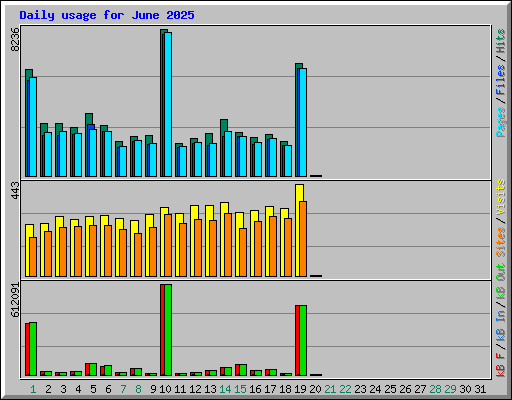Image resolution: width=512 pixels, height=400 pixels.
Task: Click the 443 visits axis label
Action: tap(15, 190)
